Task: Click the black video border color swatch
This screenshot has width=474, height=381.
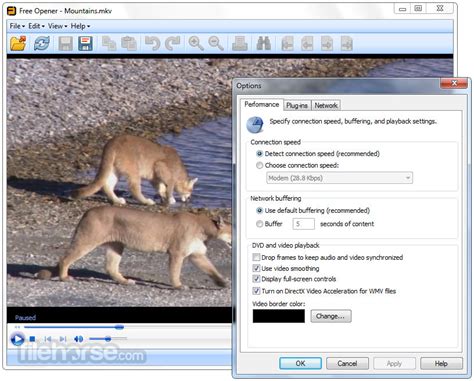Action: [x=279, y=316]
